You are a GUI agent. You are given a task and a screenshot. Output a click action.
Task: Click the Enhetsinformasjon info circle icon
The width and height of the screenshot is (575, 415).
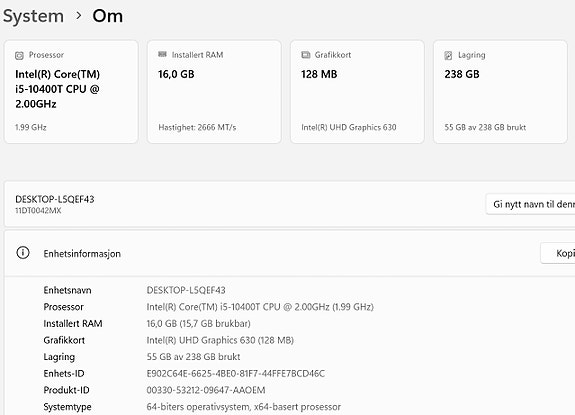pyautogui.click(x=23, y=253)
